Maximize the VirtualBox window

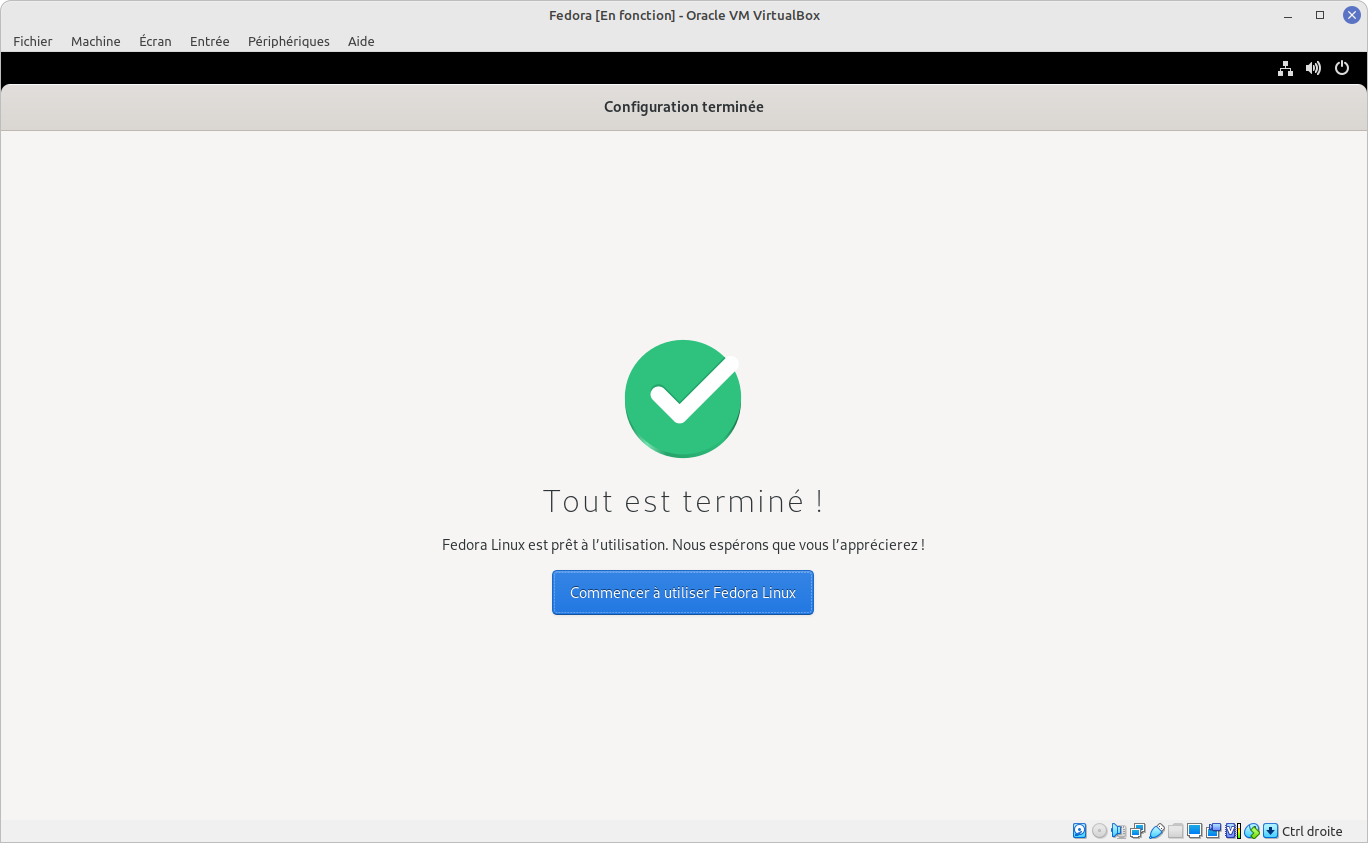[x=1320, y=15]
